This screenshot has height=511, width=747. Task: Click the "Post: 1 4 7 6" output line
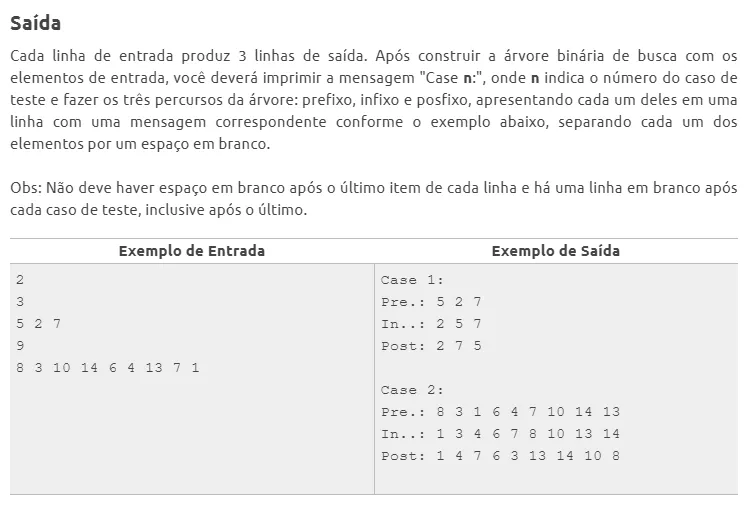[500, 456]
